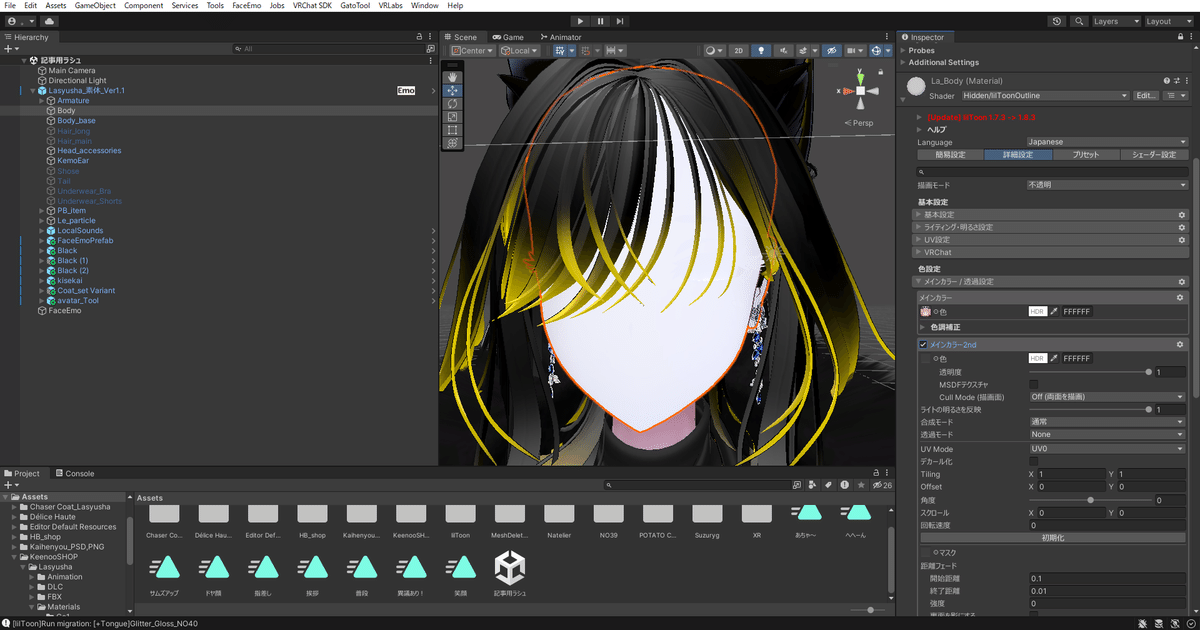
Task: Switch to the Game tab
Action: click(x=508, y=37)
